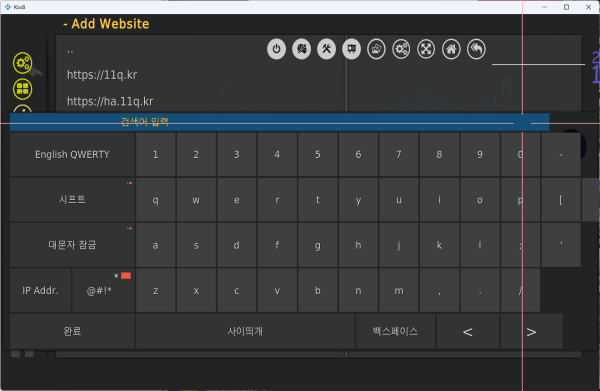Viewport: 600px width, 391px height.
Task: Toggle the 시프트 shift key
Action: tap(72, 200)
